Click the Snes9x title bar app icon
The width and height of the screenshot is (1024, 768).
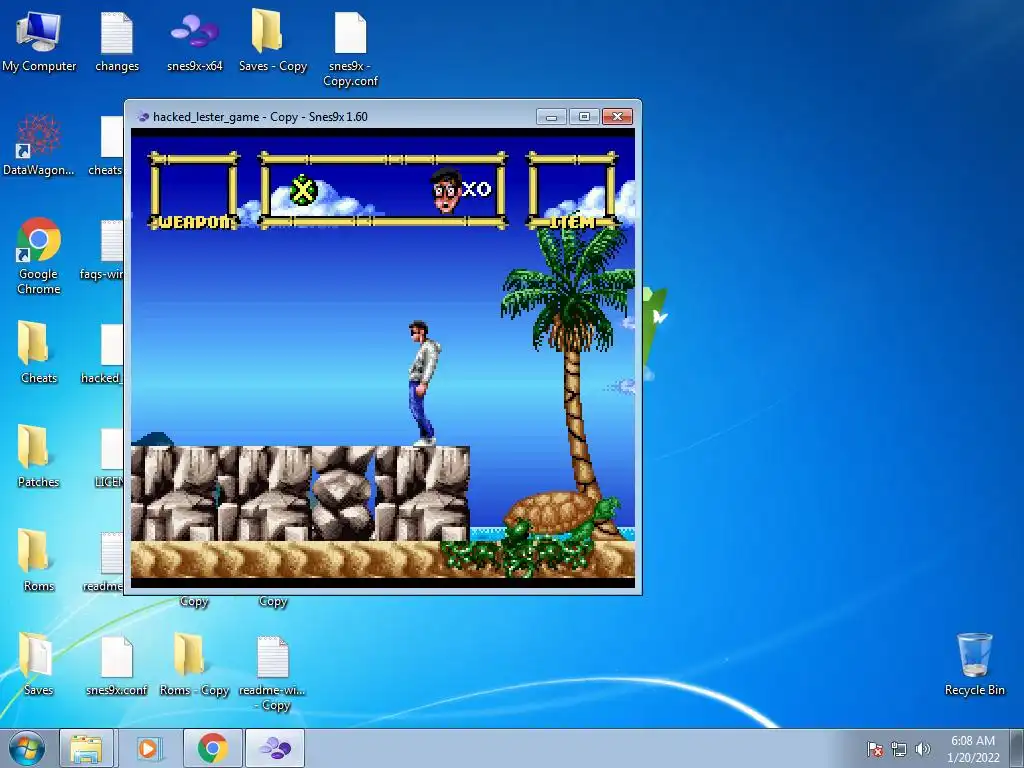(x=143, y=117)
